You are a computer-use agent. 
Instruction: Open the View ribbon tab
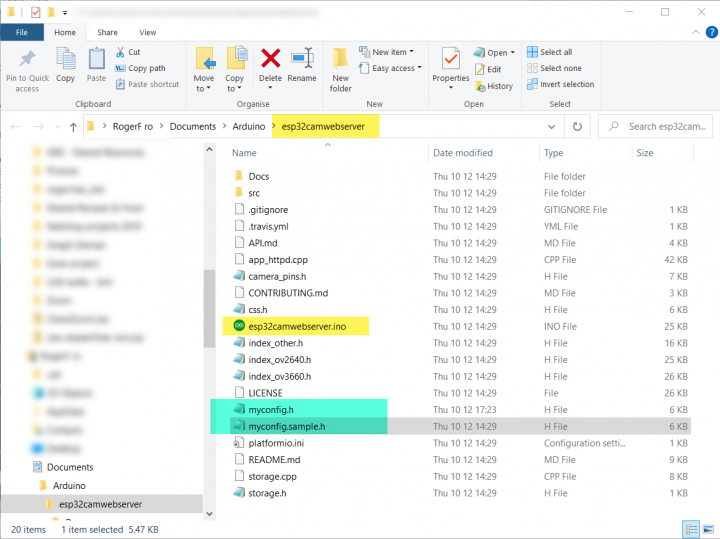[147, 32]
